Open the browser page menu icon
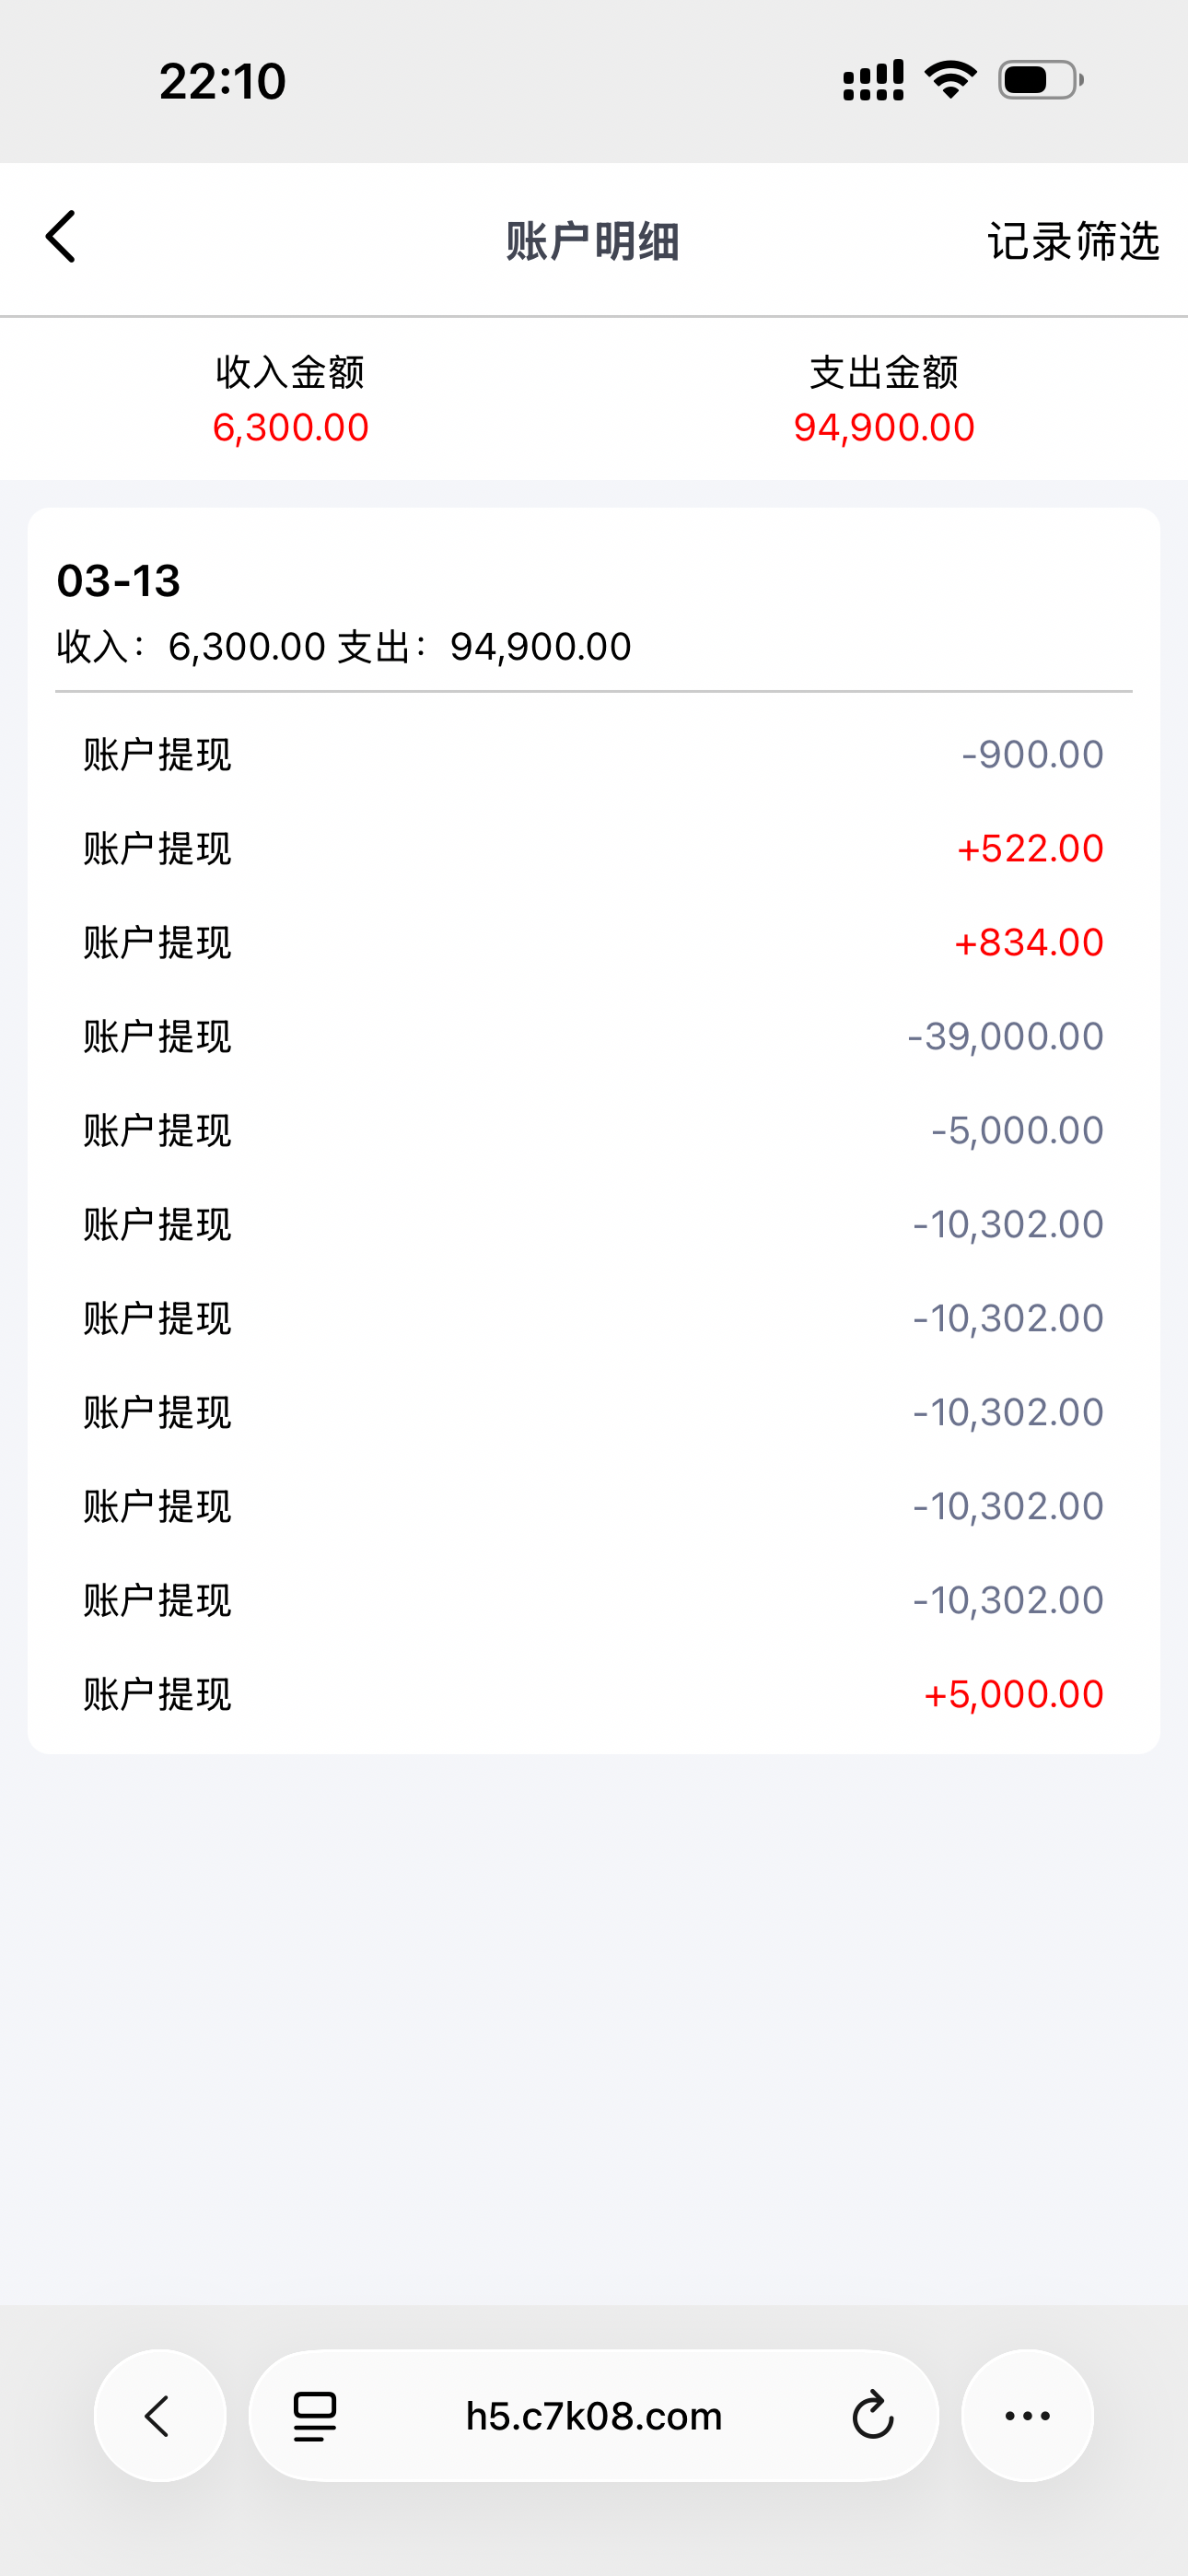The height and width of the screenshot is (2576, 1188). coord(315,2416)
